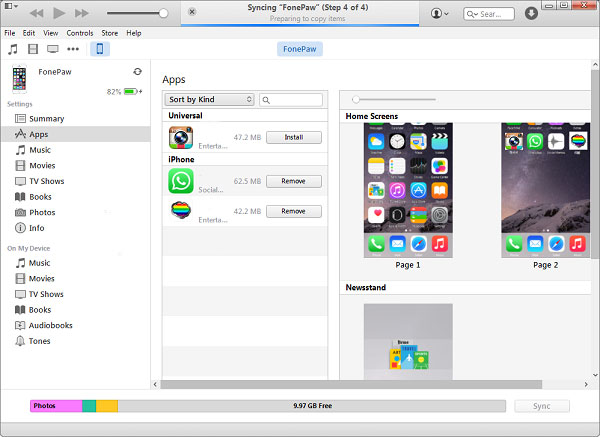Open the Store menu

point(109,33)
